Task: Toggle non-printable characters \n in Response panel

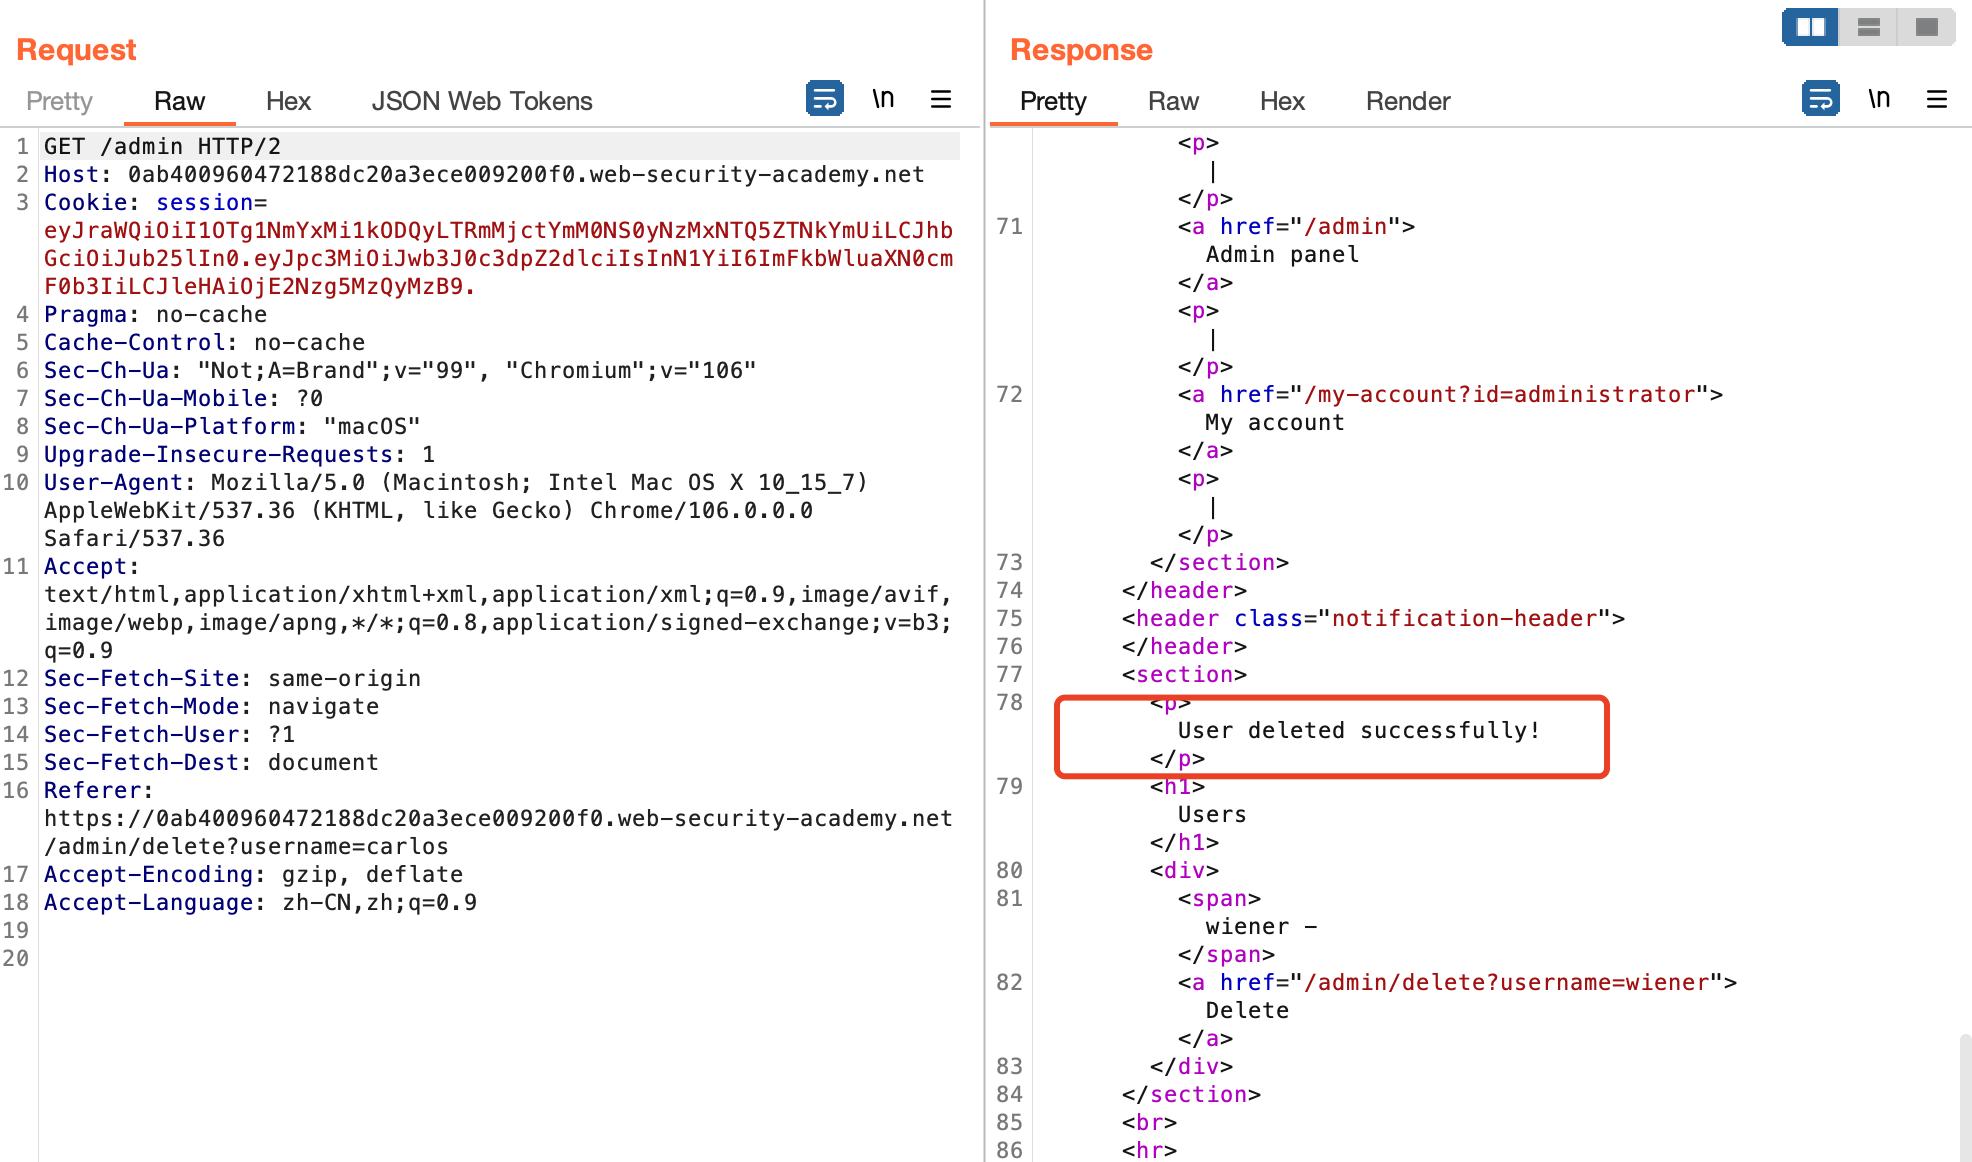Action: [1878, 99]
